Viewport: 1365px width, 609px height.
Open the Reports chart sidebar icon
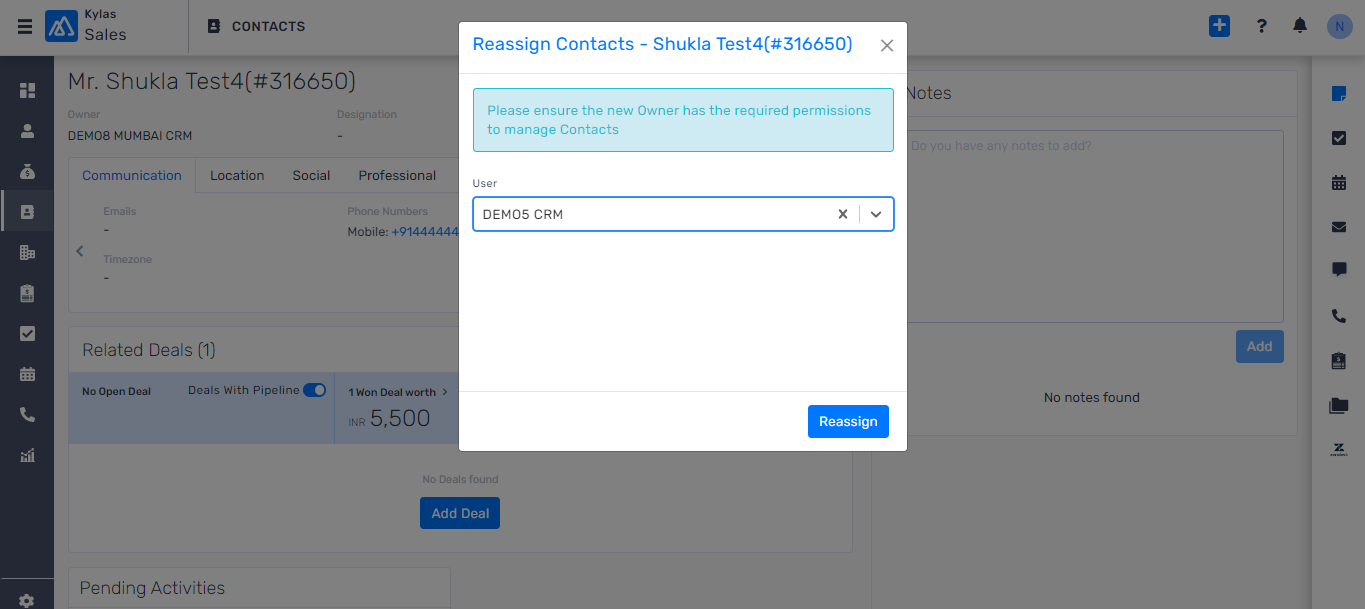(x=27, y=456)
